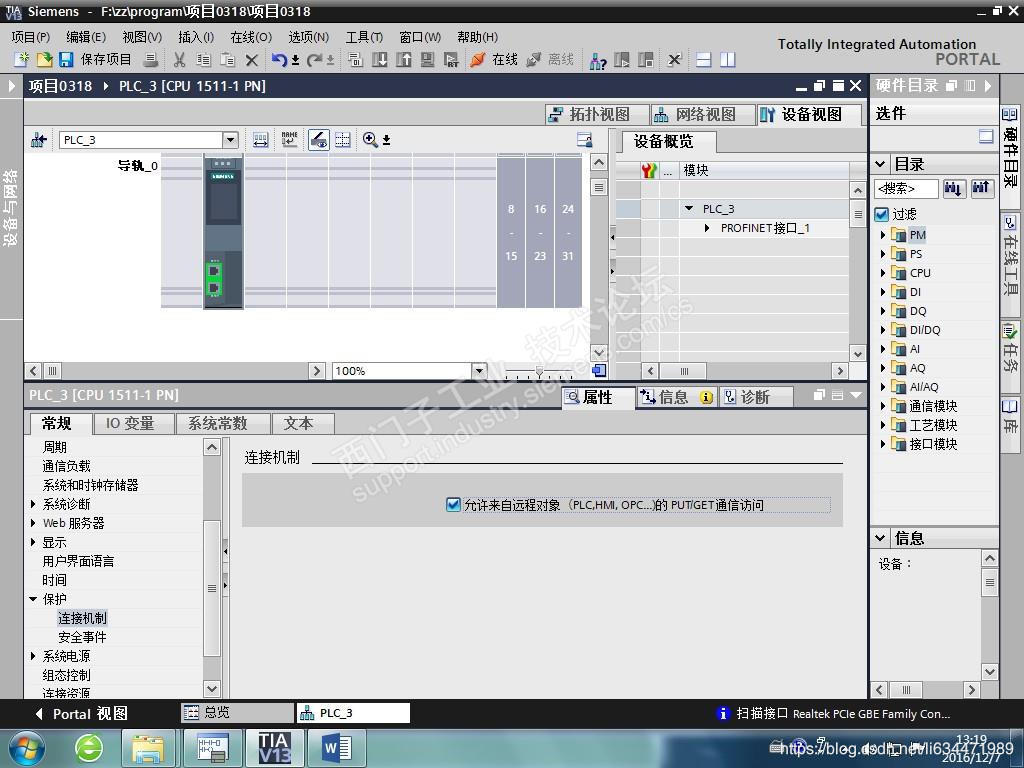Viewport: 1024px width, 768px height.
Task: Click the catalog 搜索 search field
Action: click(906, 189)
